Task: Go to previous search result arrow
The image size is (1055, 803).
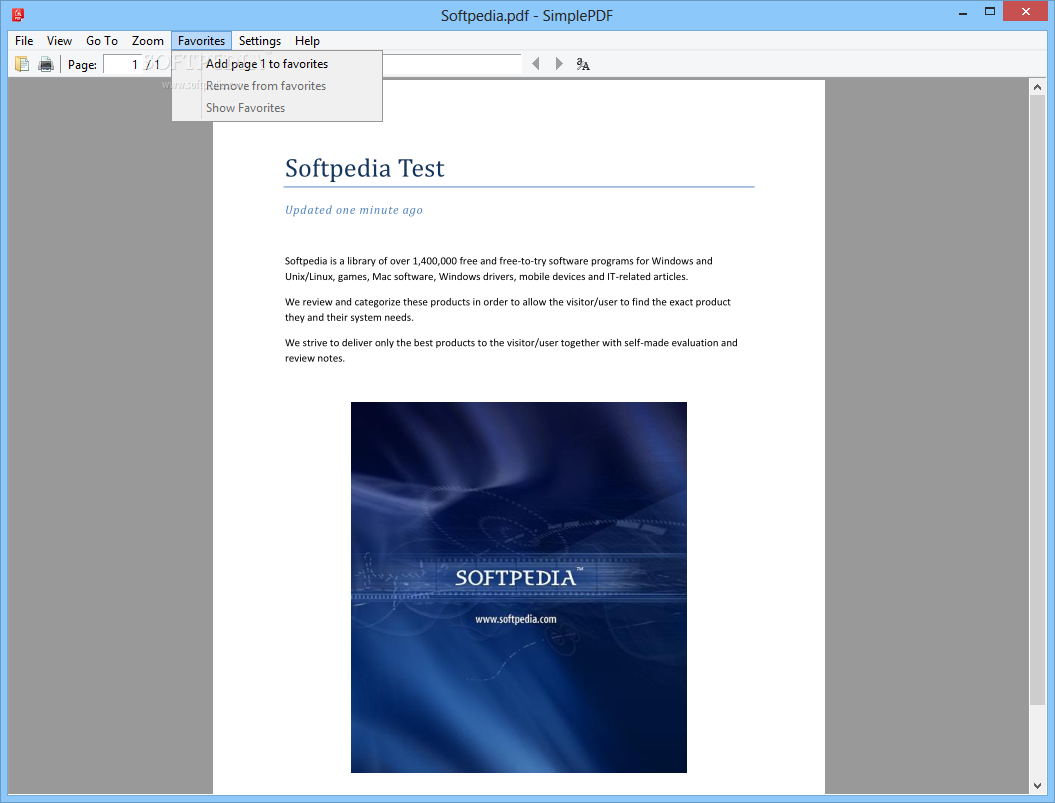Action: click(x=536, y=64)
